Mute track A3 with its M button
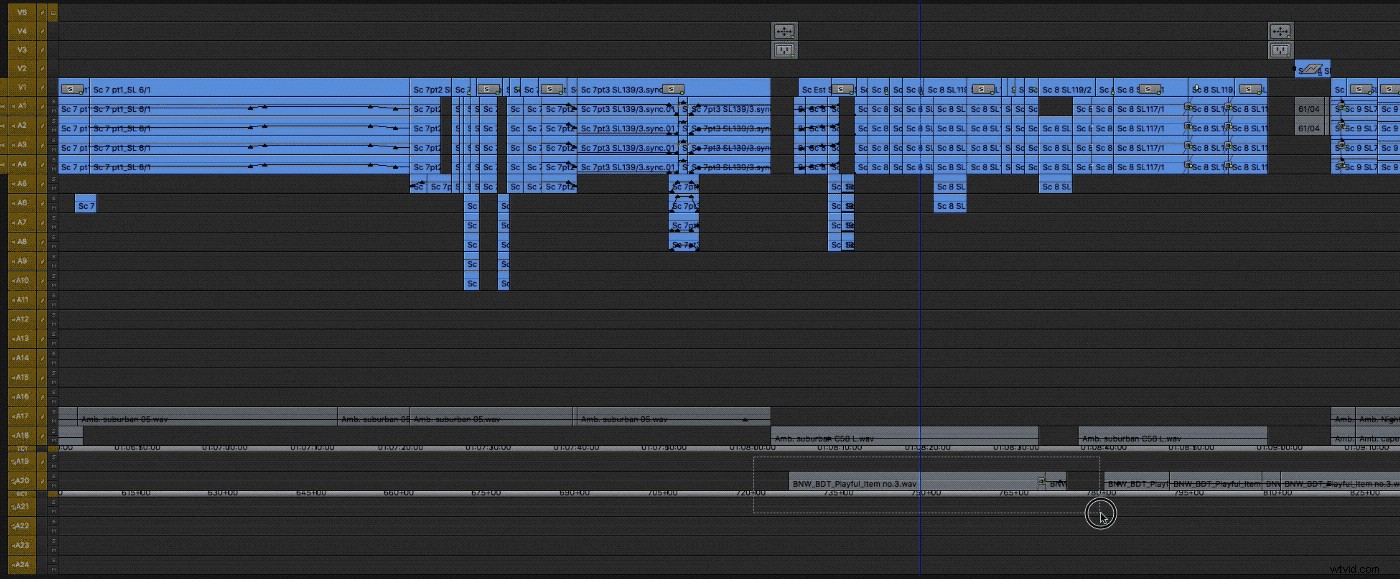This screenshot has height=579, width=1400. (x=52, y=148)
